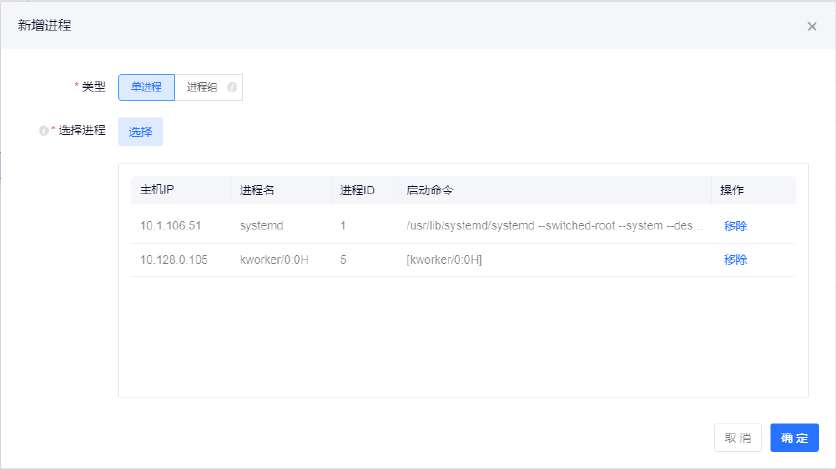
Task: Click the 主机IP column header
Action: 158,190
